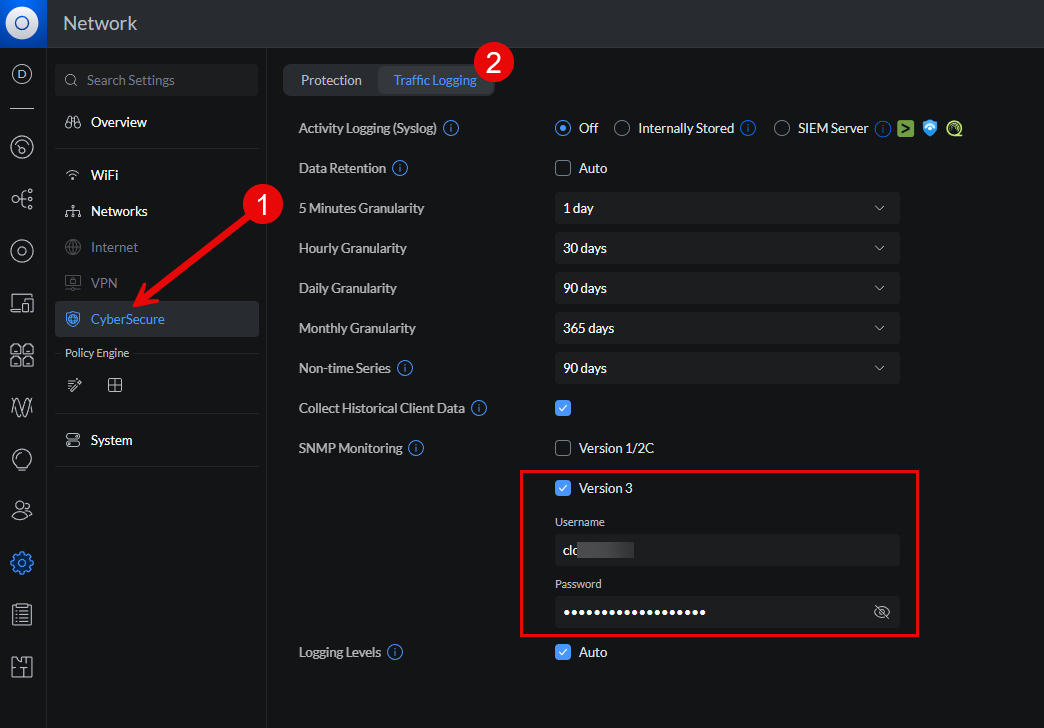Show password using the crossed-eye icon
The height and width of the screenshot is (728, 1044).
(881, 612)
